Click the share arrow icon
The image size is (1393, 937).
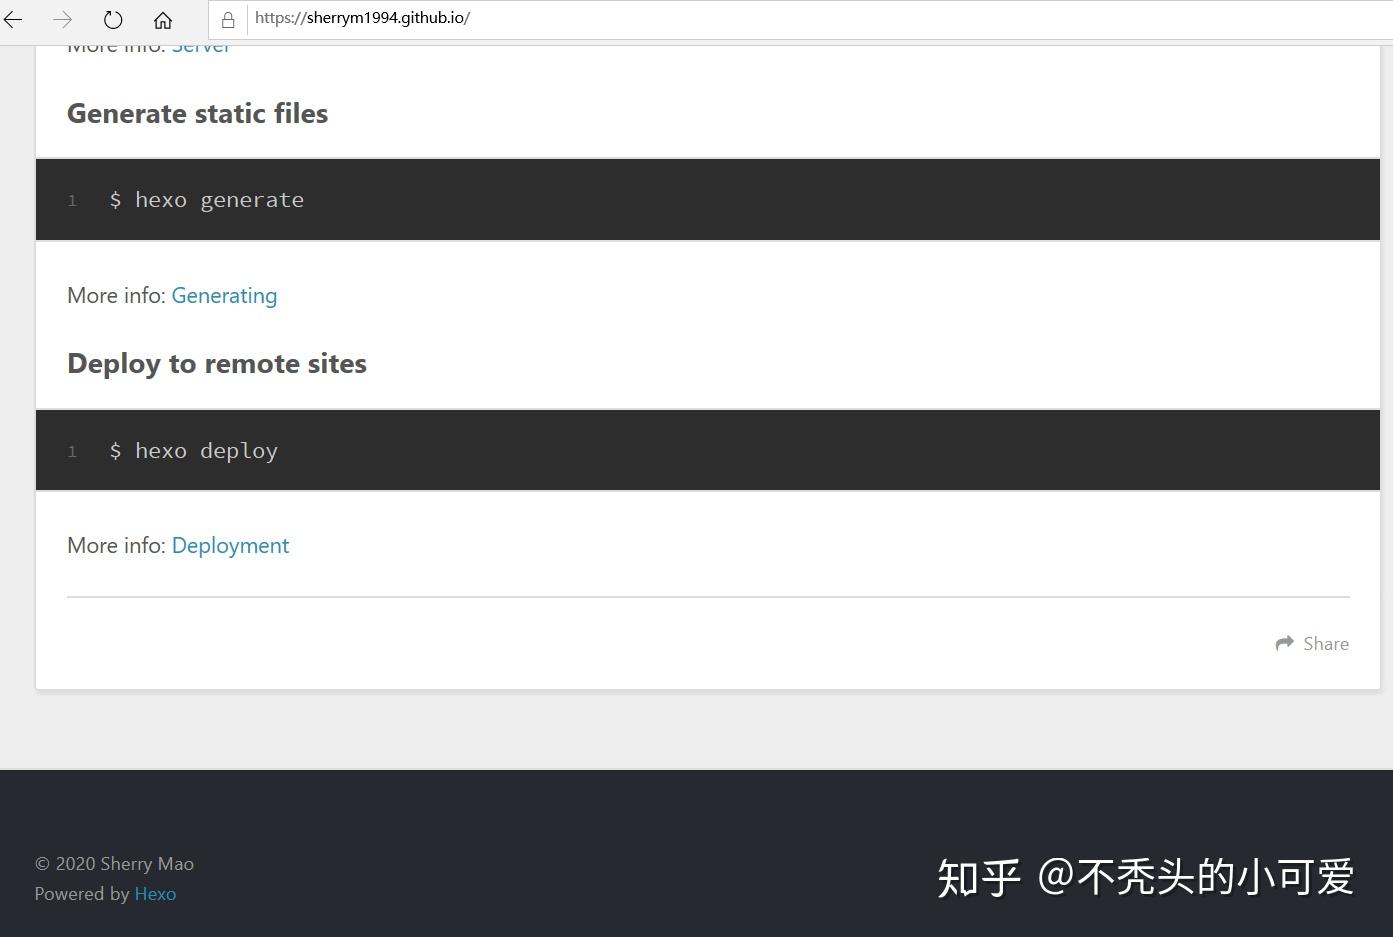coord(1285,643)
